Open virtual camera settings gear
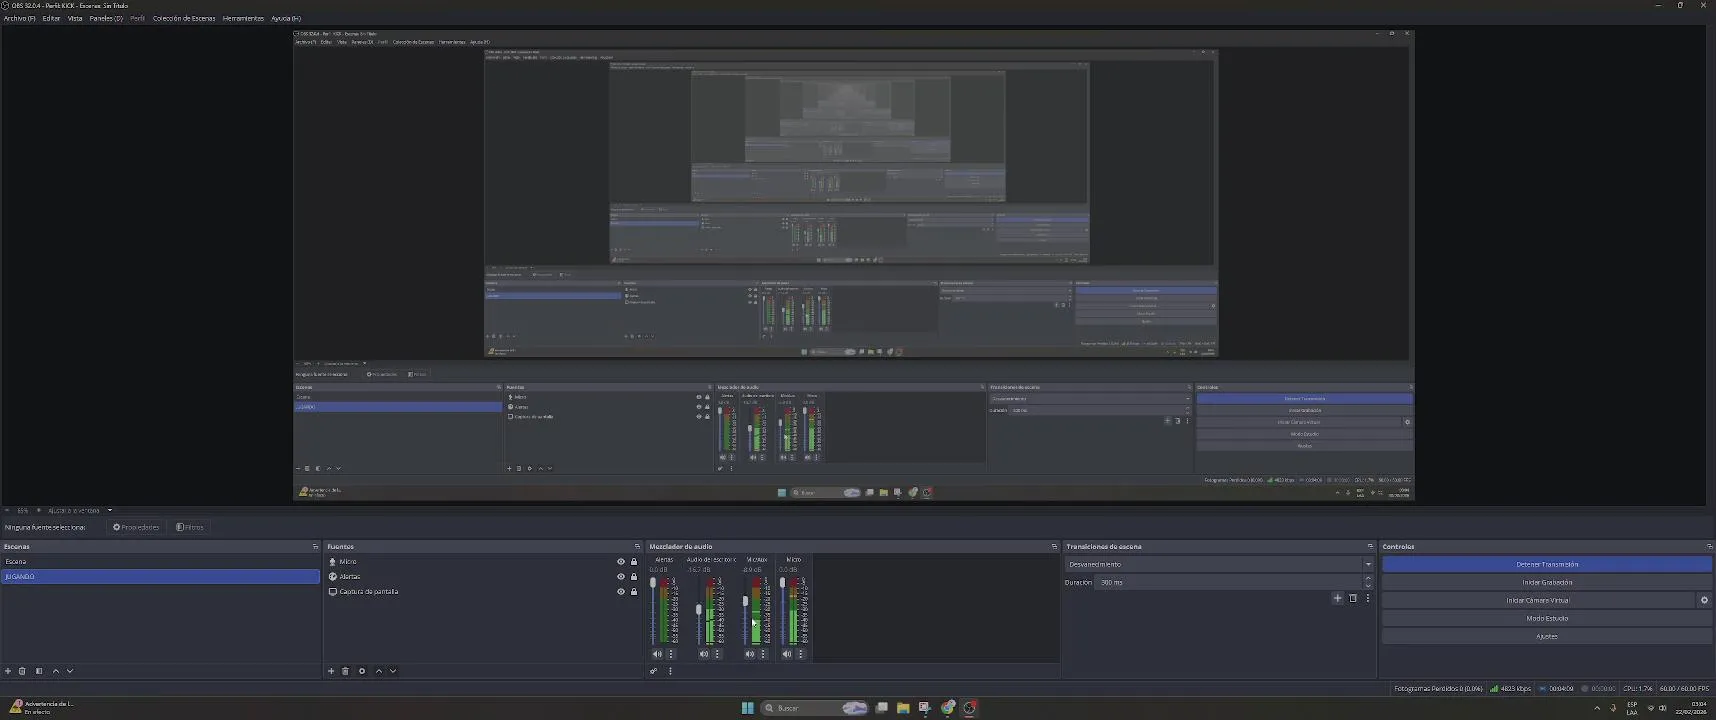Image resolution: width=1716 pixels, height=720 pixels. (1705, 600)
